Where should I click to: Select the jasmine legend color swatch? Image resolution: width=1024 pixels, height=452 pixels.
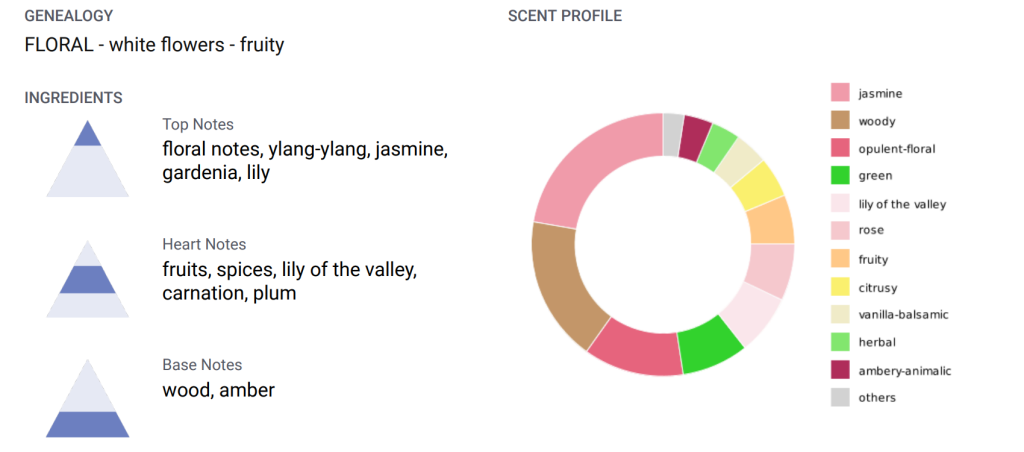point(840,93)
